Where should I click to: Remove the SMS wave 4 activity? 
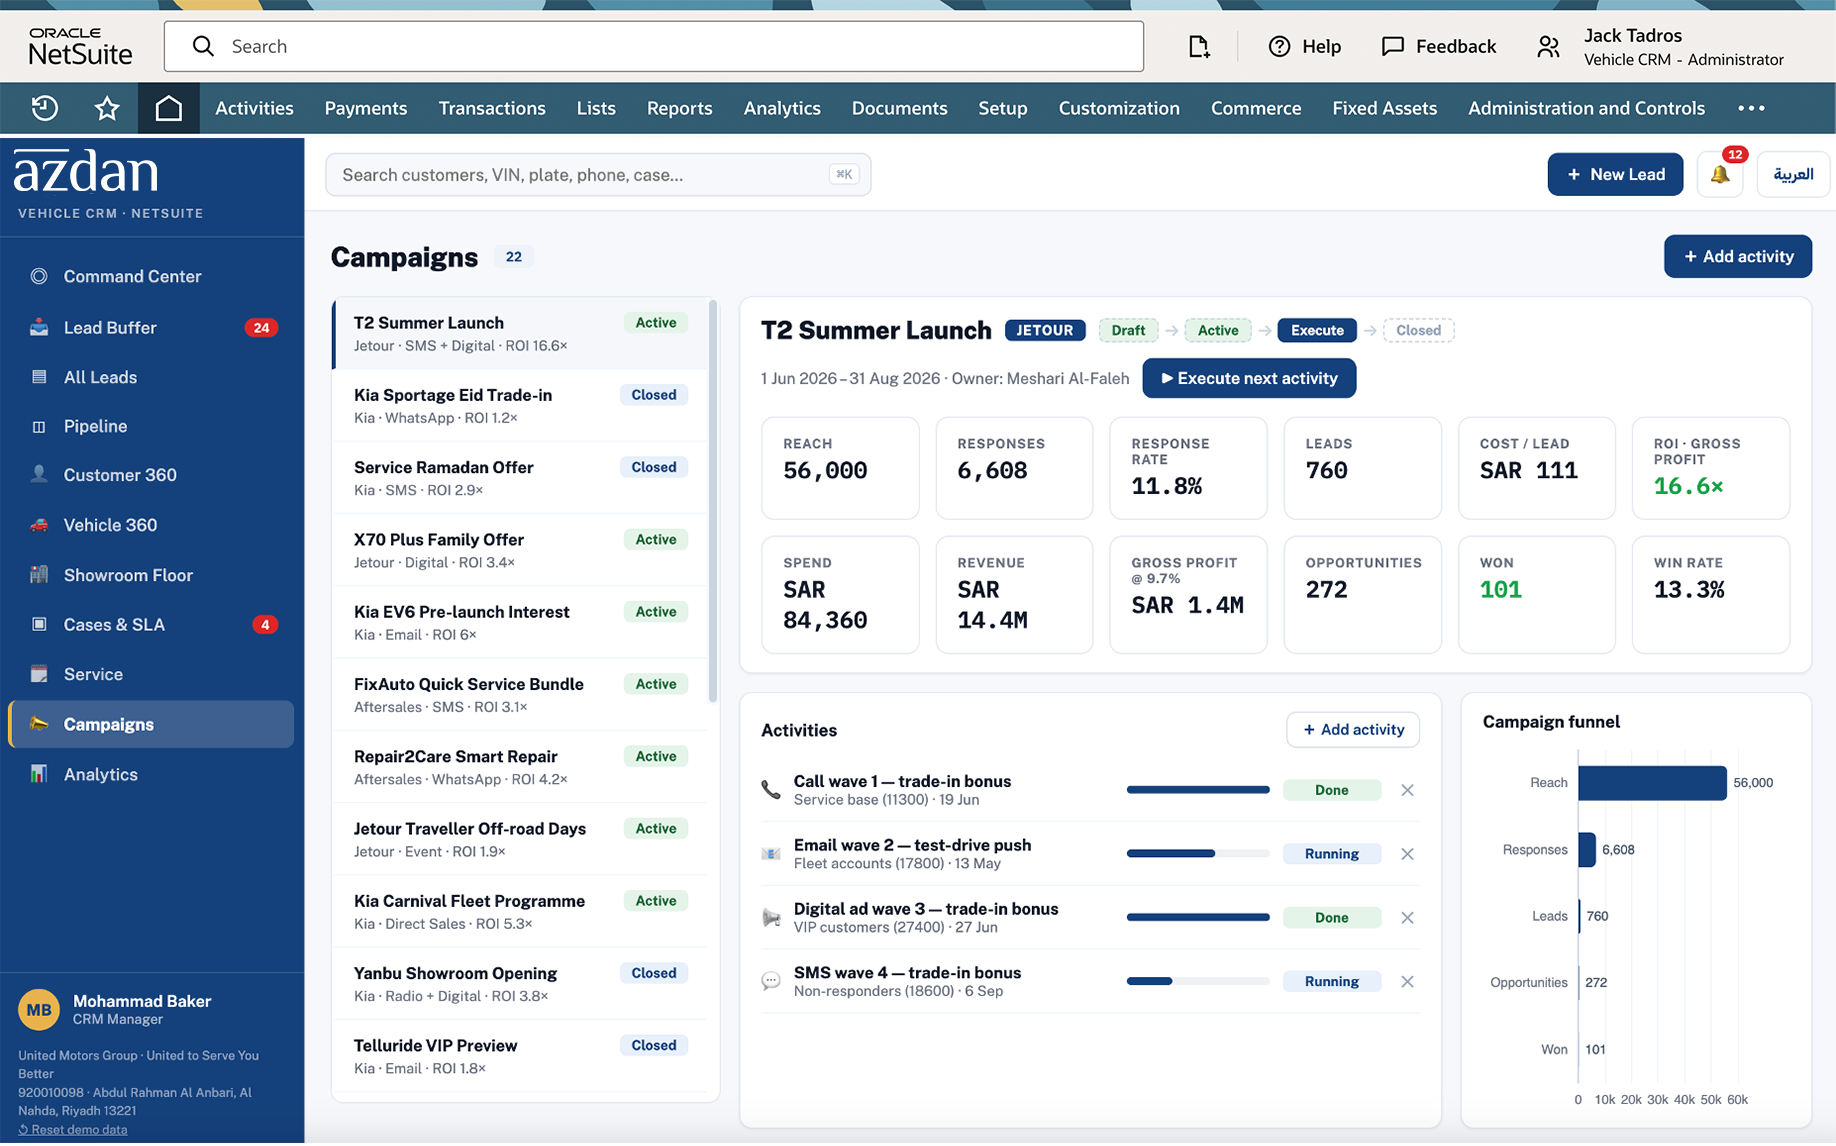[x=1407, y=982]
